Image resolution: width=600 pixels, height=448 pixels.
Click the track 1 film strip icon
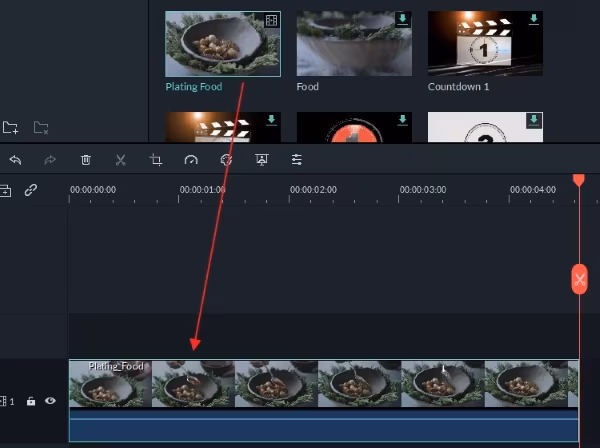(x=3, y=401)
